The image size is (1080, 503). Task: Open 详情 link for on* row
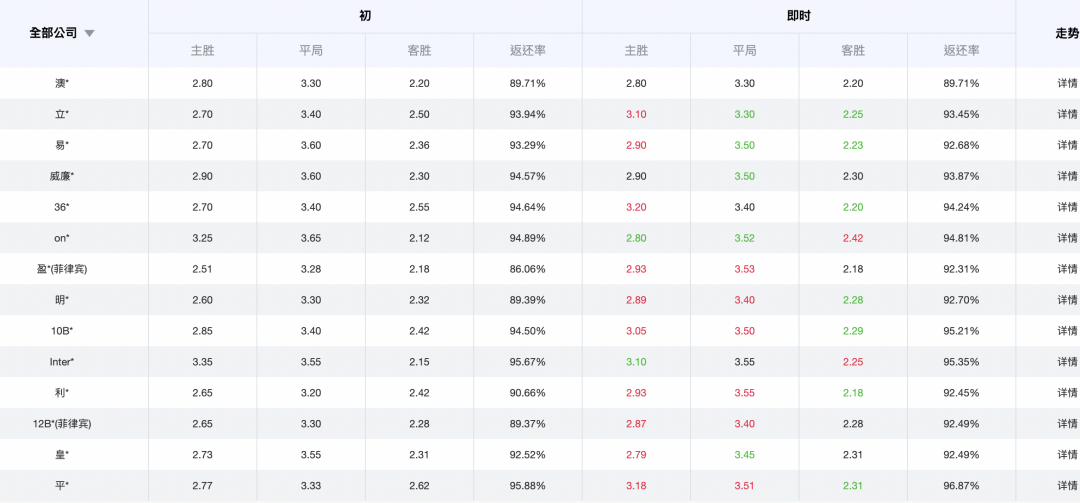pos(1068,238)
